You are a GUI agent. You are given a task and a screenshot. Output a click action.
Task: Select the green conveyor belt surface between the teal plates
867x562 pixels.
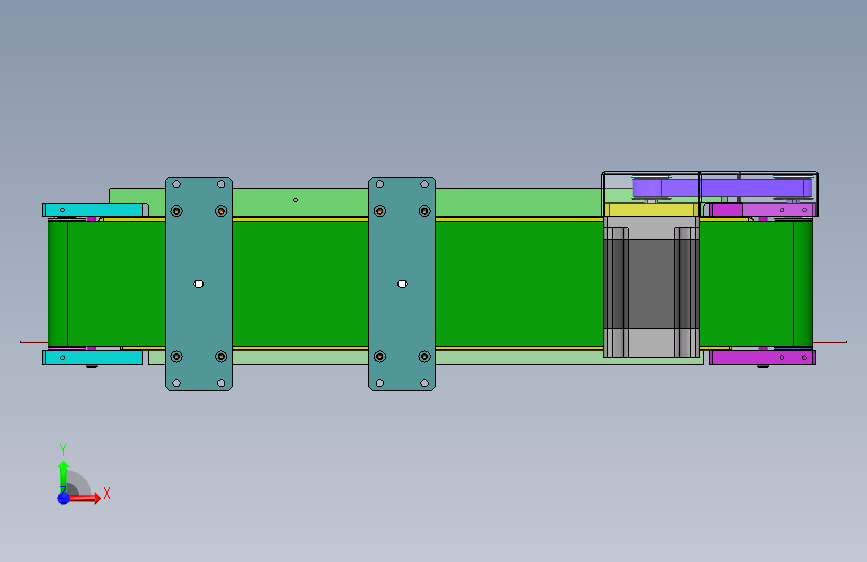[300, 284]
